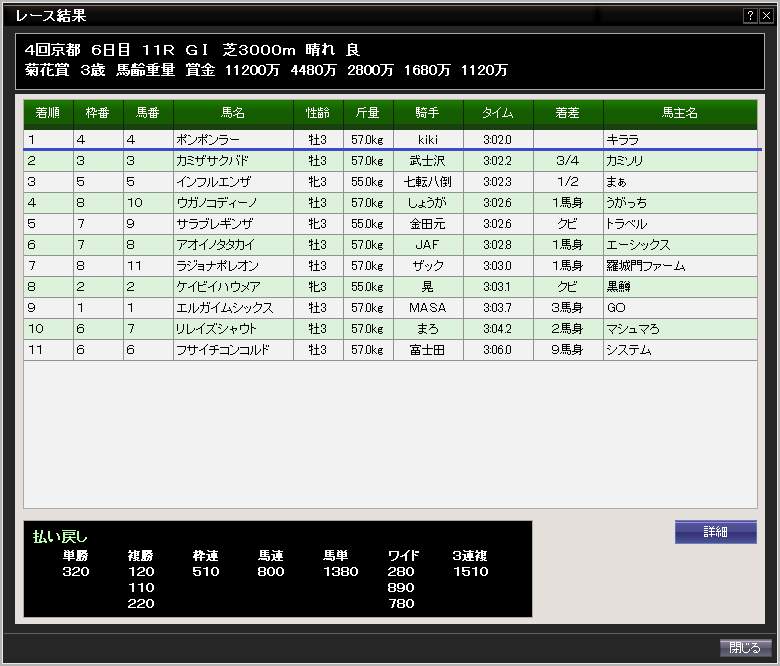Click owner name キララ
The image size is (780, 666).
(x=623, y=140)
